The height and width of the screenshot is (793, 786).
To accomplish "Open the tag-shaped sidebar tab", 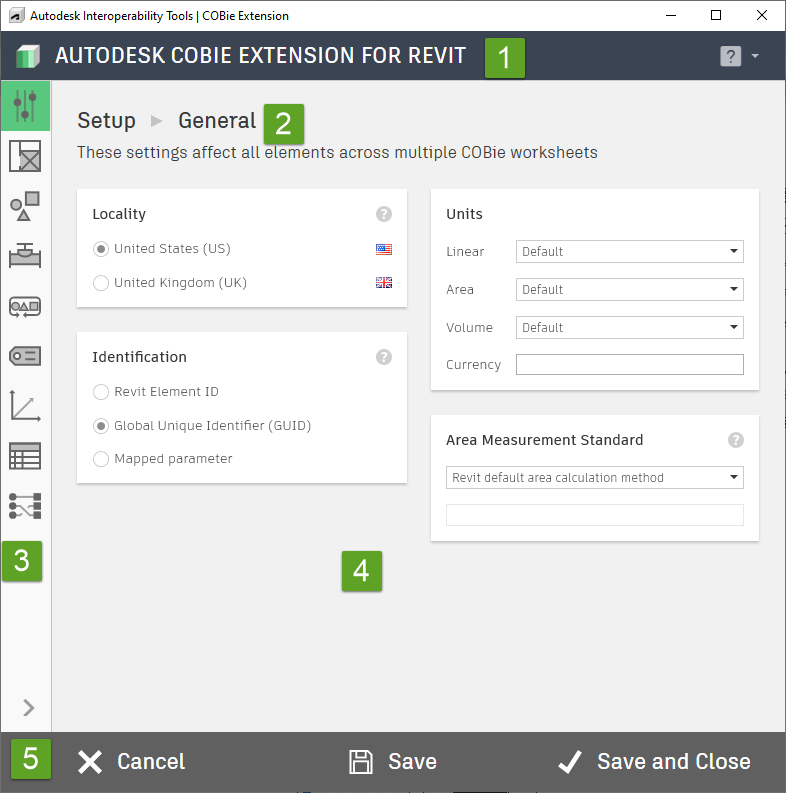I will tap(25, 356).
